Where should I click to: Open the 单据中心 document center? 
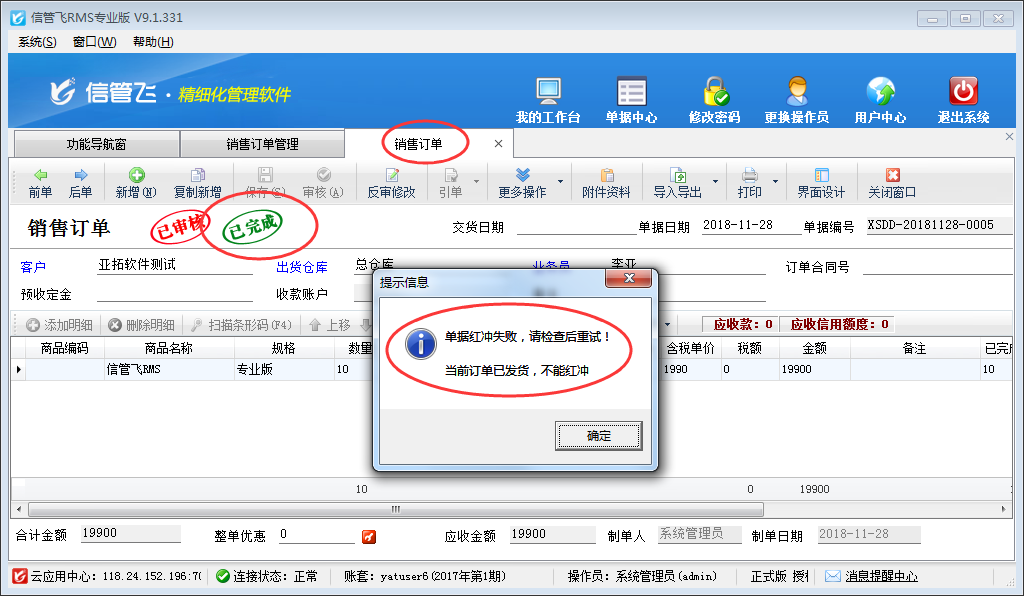[x=631, y=100]
